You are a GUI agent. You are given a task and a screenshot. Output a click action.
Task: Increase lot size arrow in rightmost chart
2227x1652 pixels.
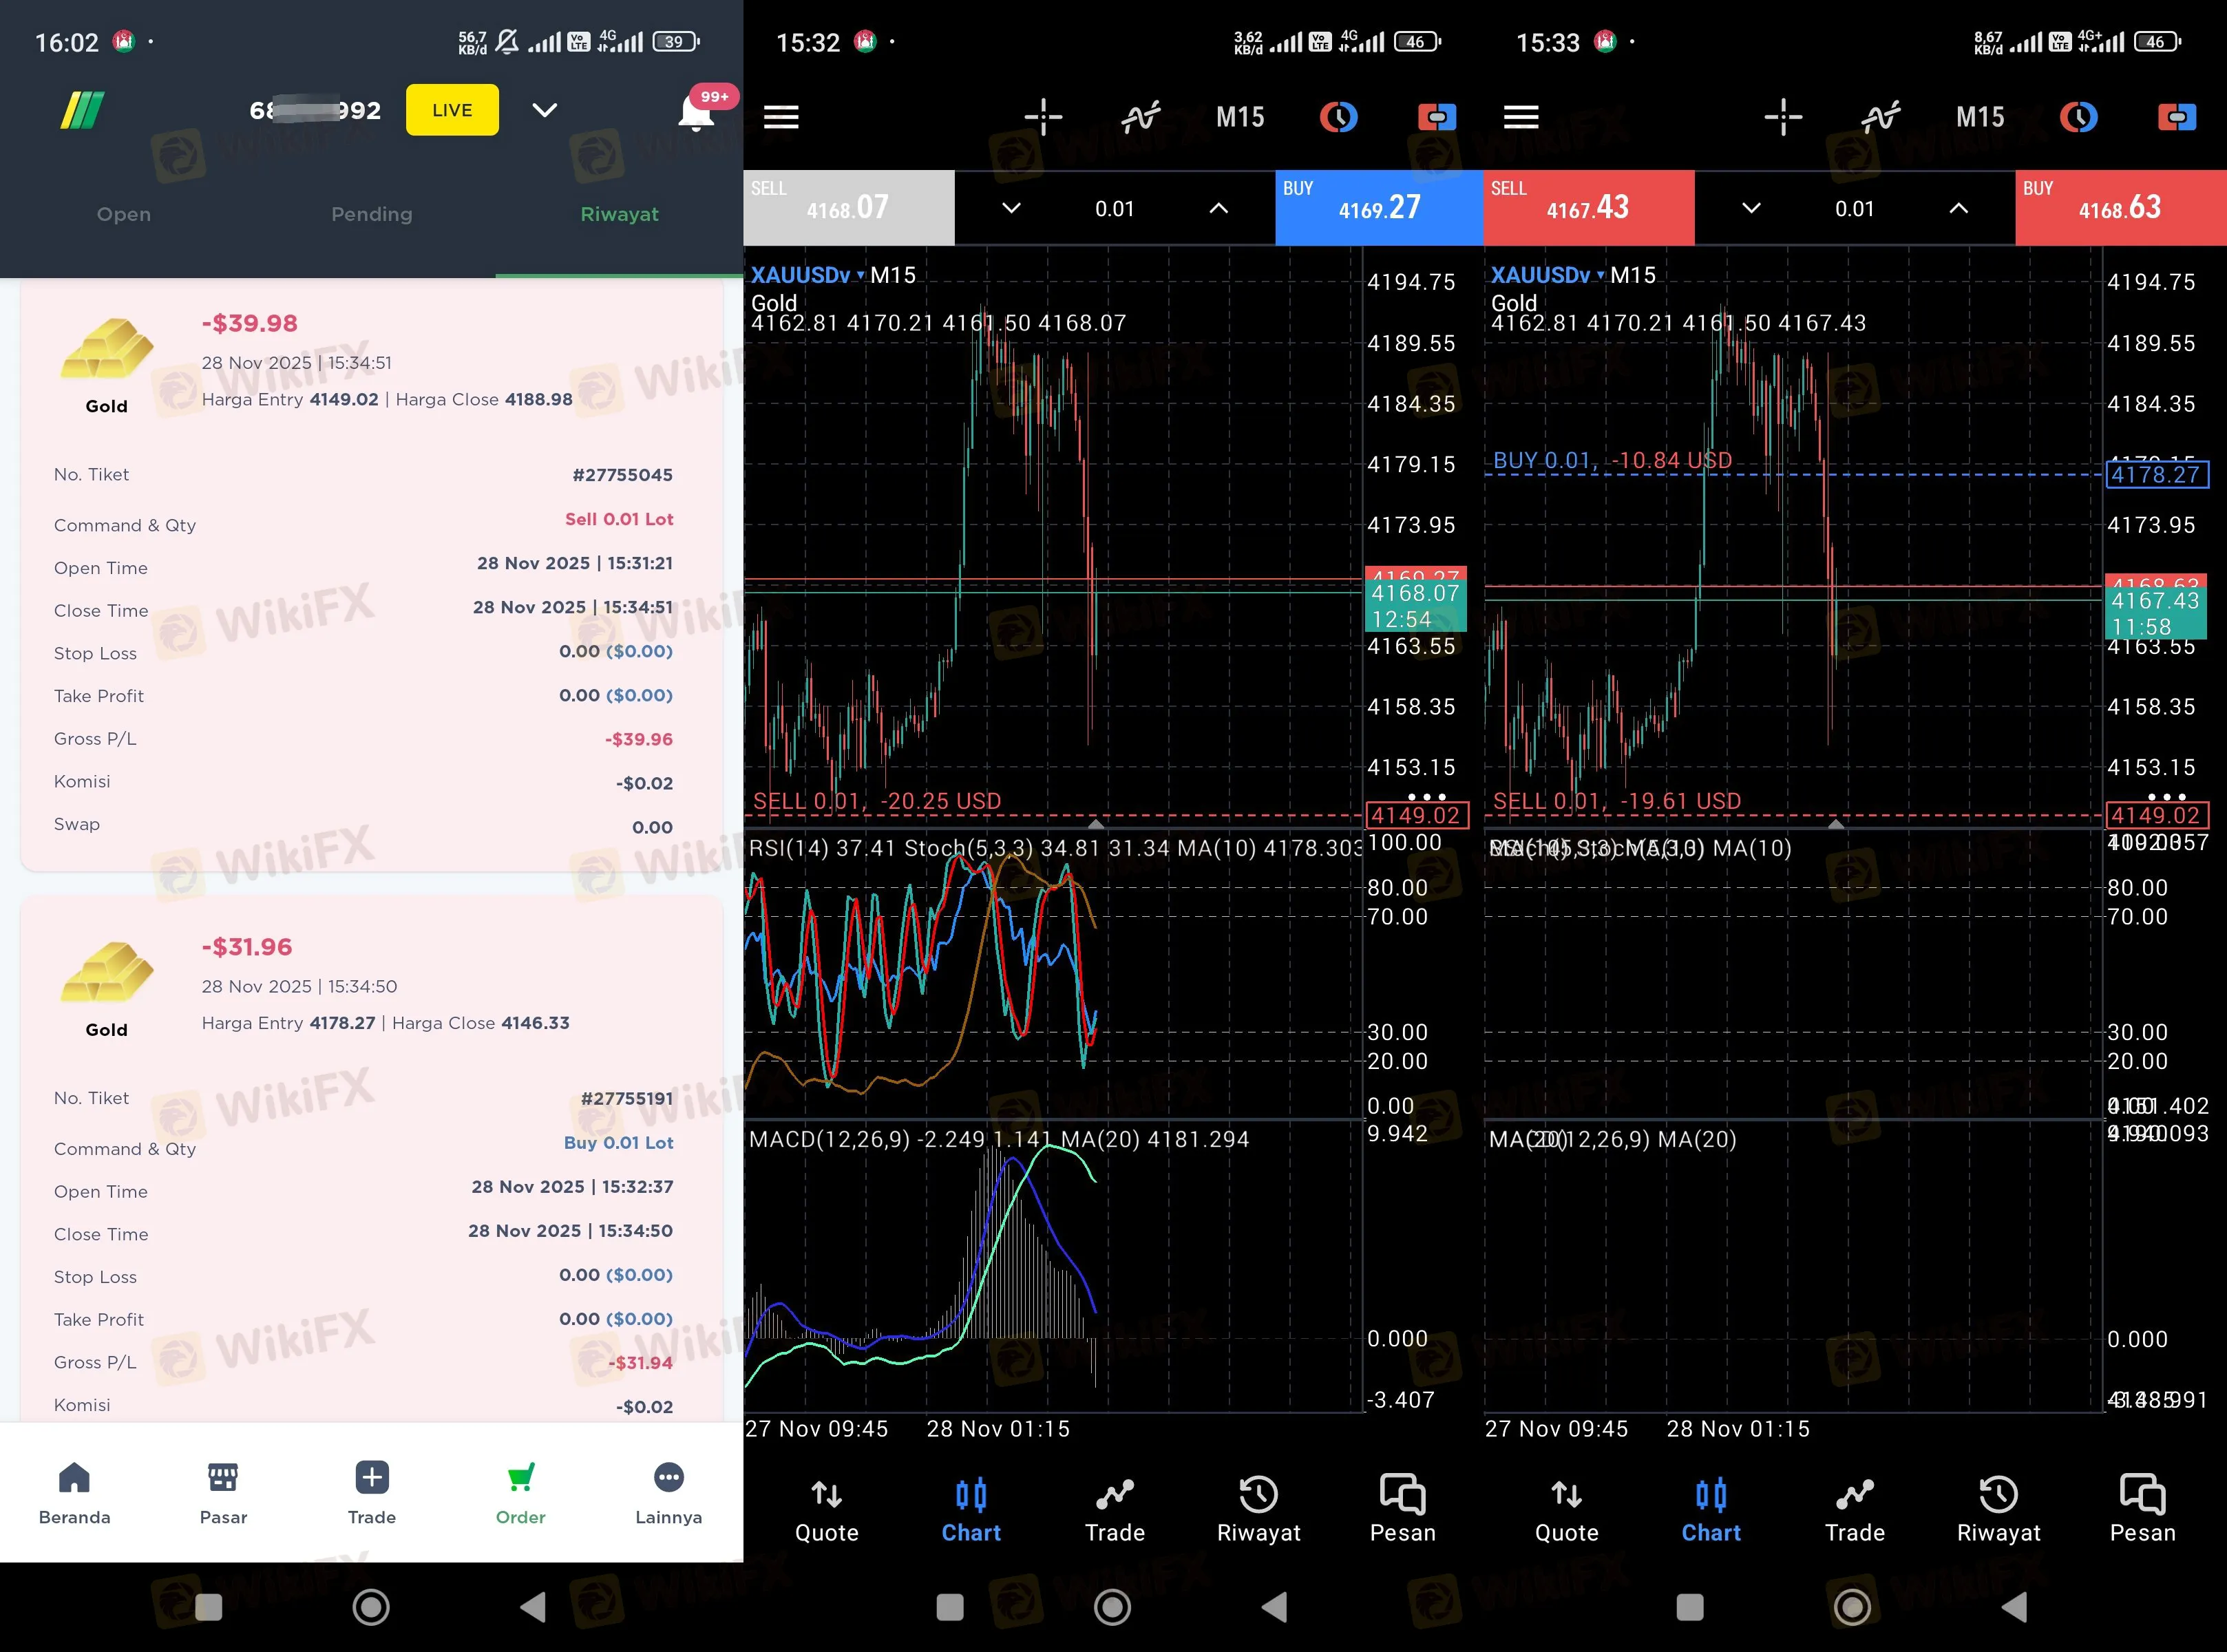tap(1958, 208)
